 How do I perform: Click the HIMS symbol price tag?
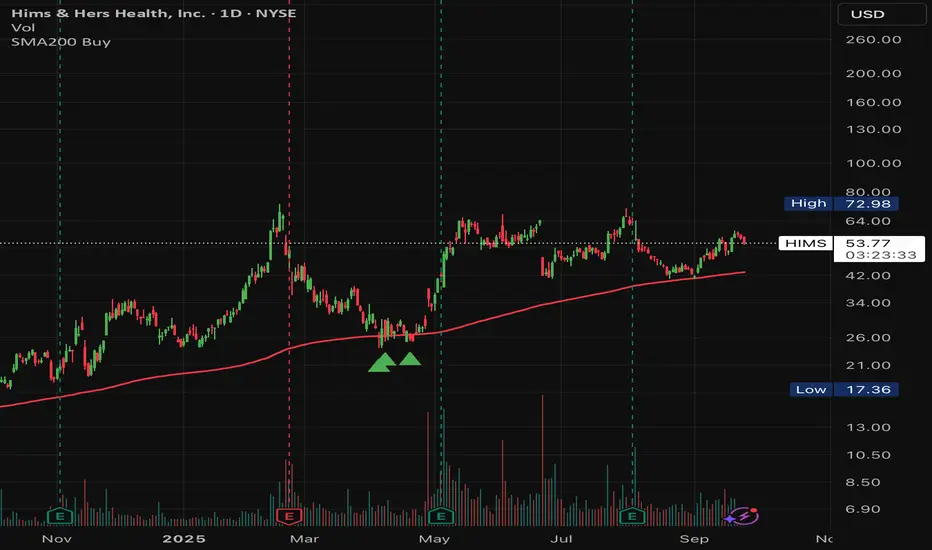click(x=805, y=243)
